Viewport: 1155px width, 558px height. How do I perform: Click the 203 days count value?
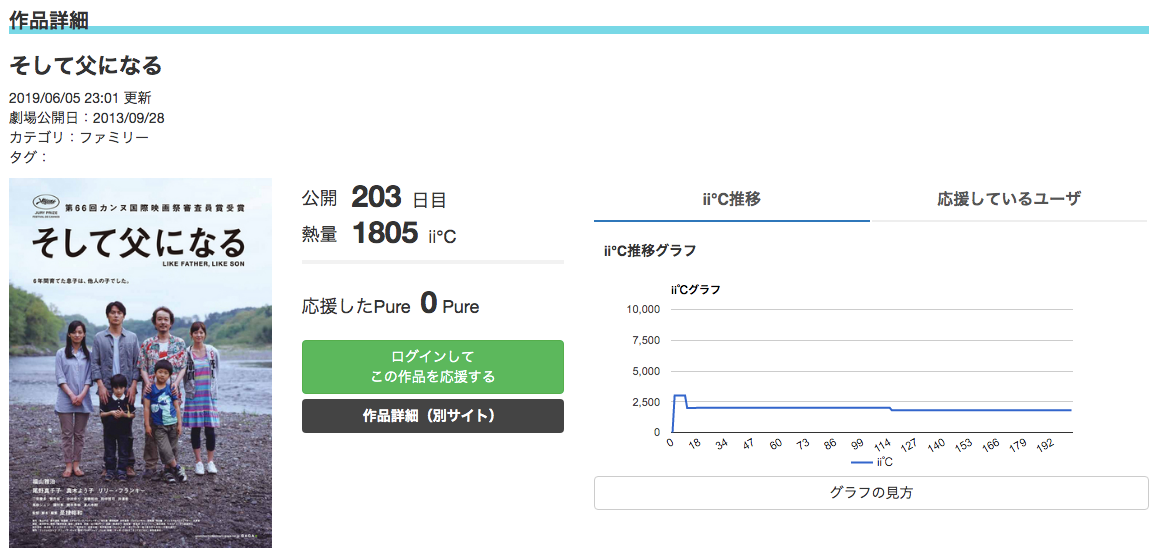point(376,197)
